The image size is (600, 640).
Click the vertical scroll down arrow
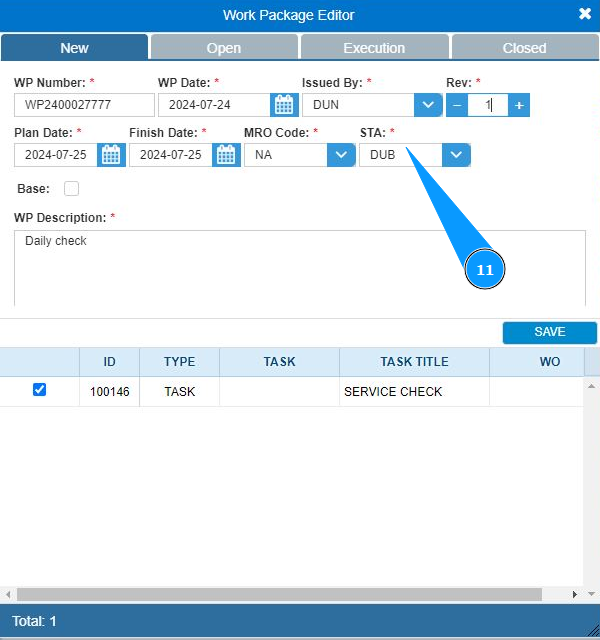coord(591,594)
